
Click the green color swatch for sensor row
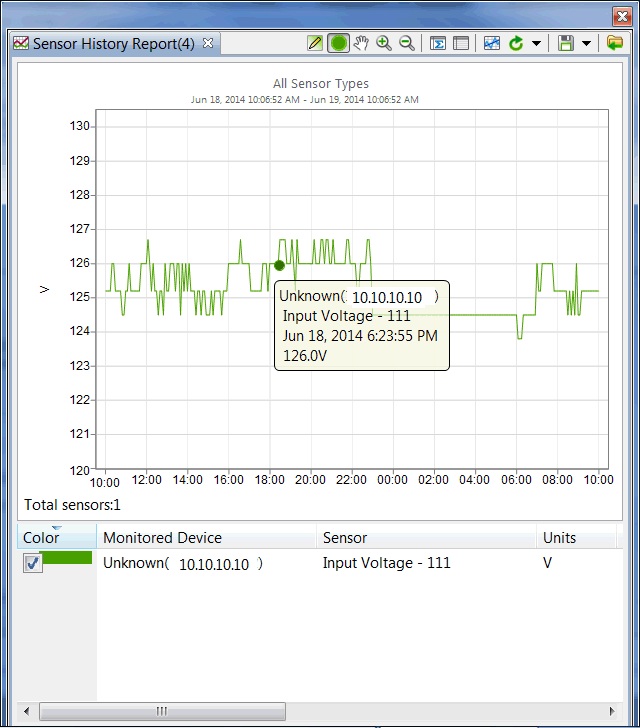(x=65, y=558)
